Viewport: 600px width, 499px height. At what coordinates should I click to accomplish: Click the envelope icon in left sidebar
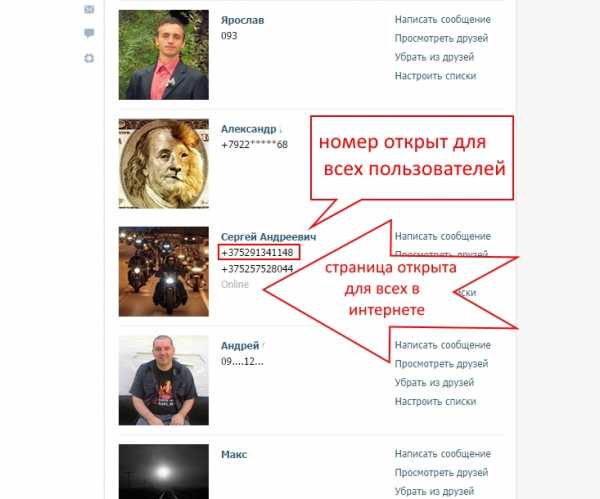(89, 9)
